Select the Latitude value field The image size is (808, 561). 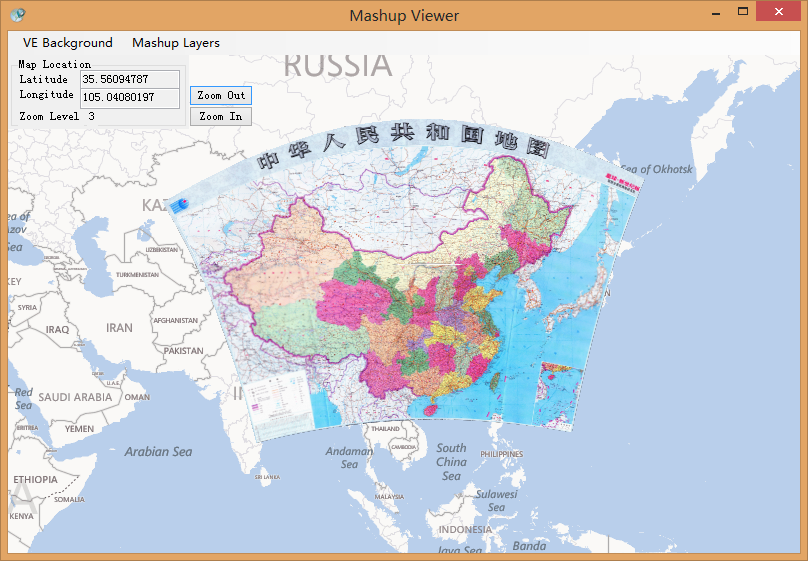coord(130,79)
